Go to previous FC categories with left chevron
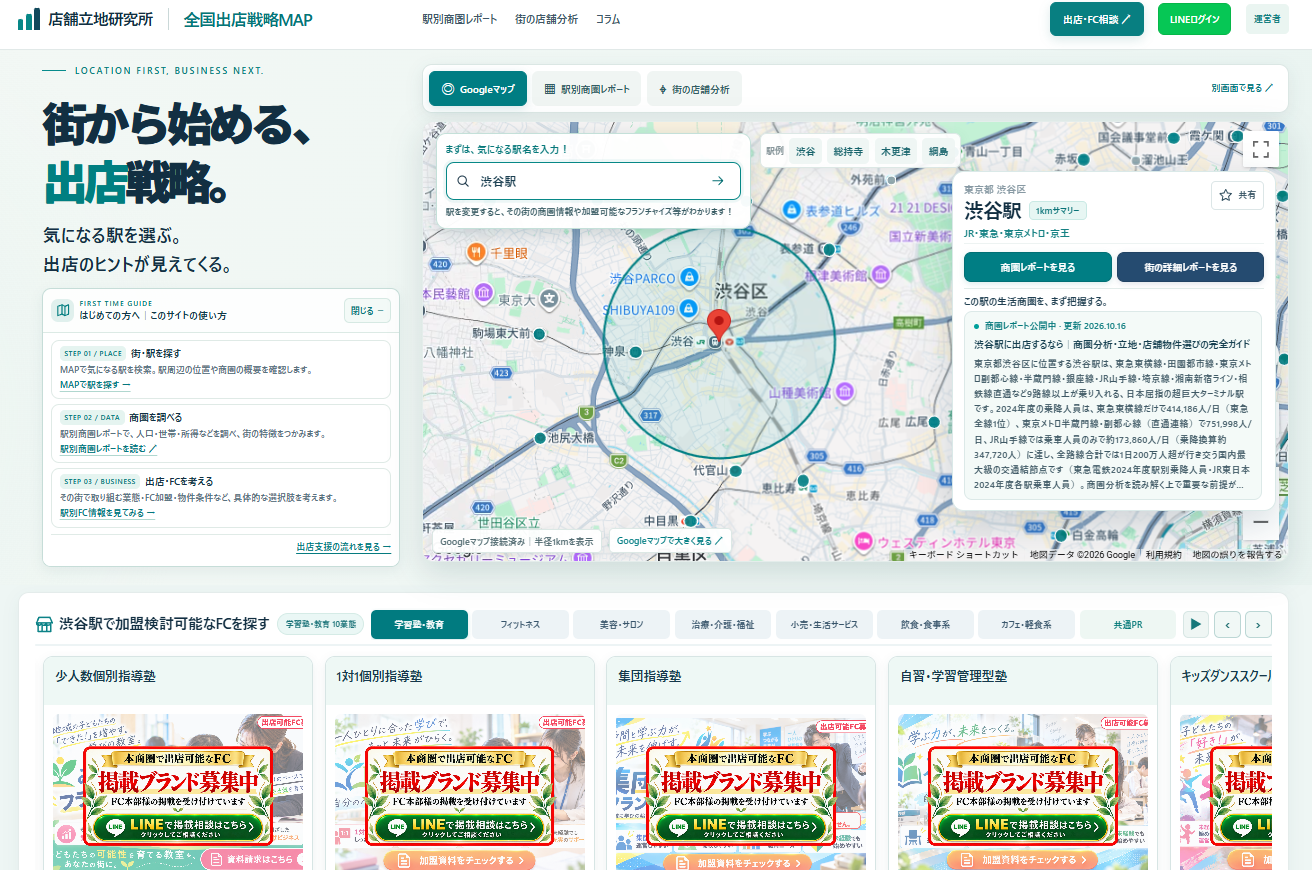 [1228, 624]
